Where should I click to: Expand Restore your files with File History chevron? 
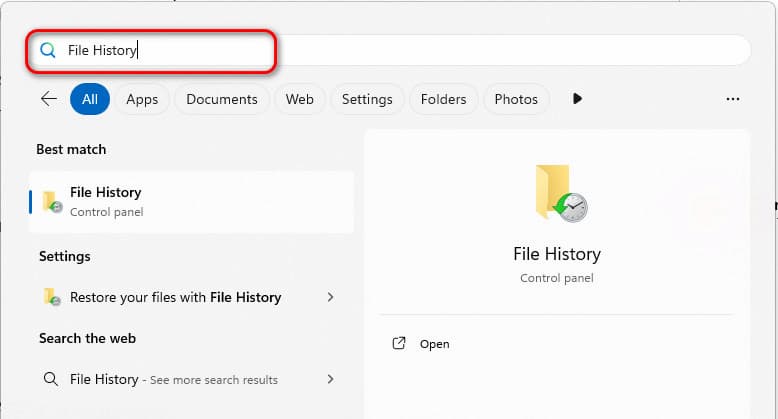(x=330, y=297)
